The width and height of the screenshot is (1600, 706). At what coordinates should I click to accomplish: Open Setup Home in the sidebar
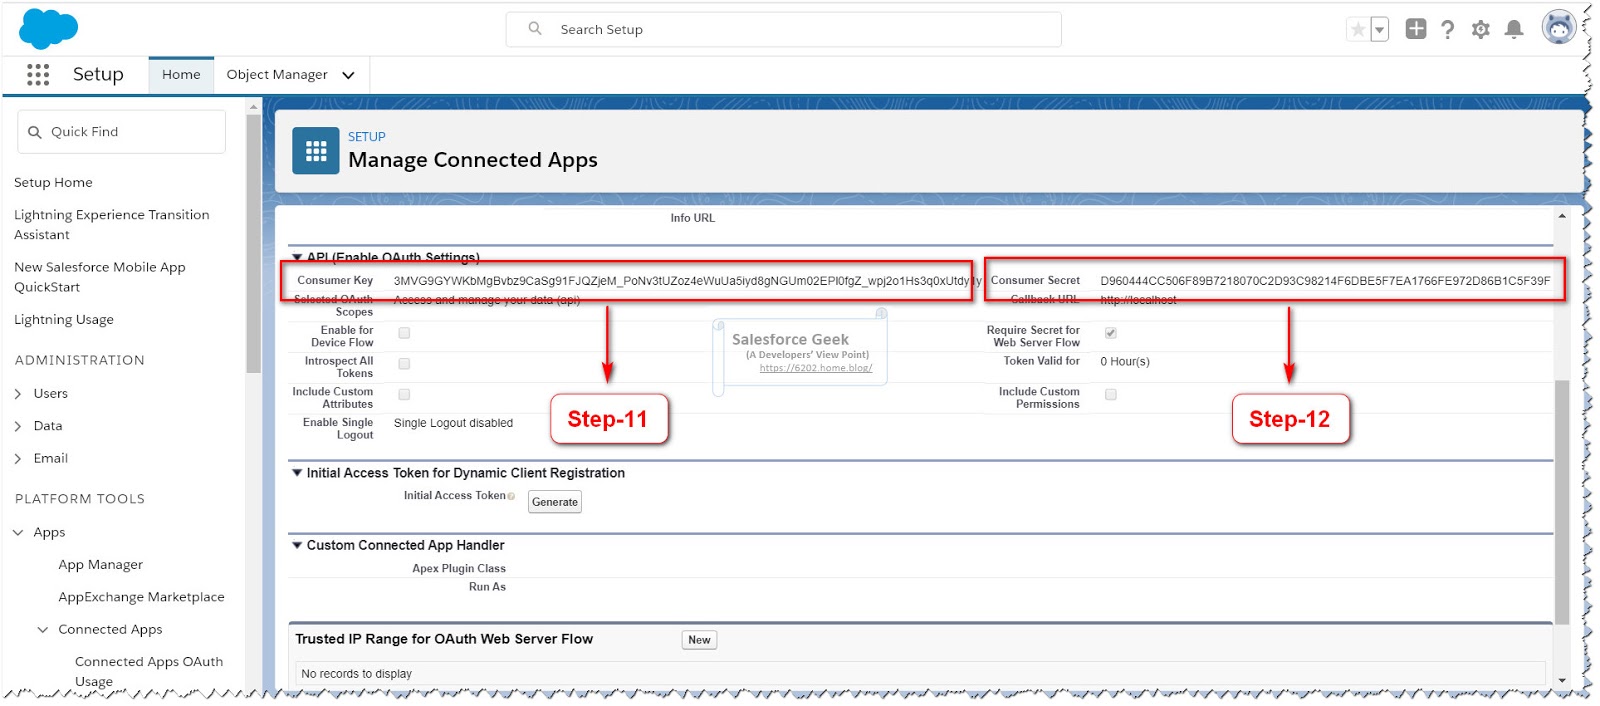coord(53,183)
